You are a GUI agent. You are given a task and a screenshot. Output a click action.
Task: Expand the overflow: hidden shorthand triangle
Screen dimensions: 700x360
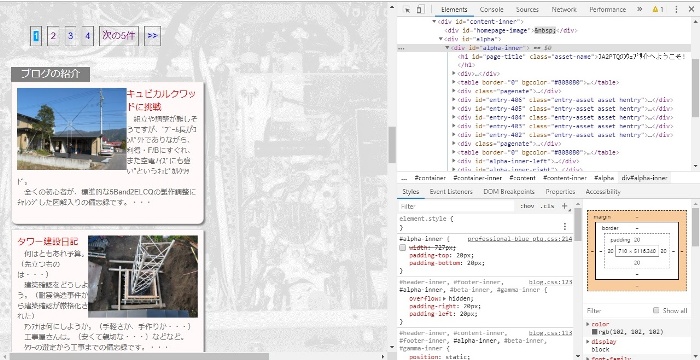(444, 298)
